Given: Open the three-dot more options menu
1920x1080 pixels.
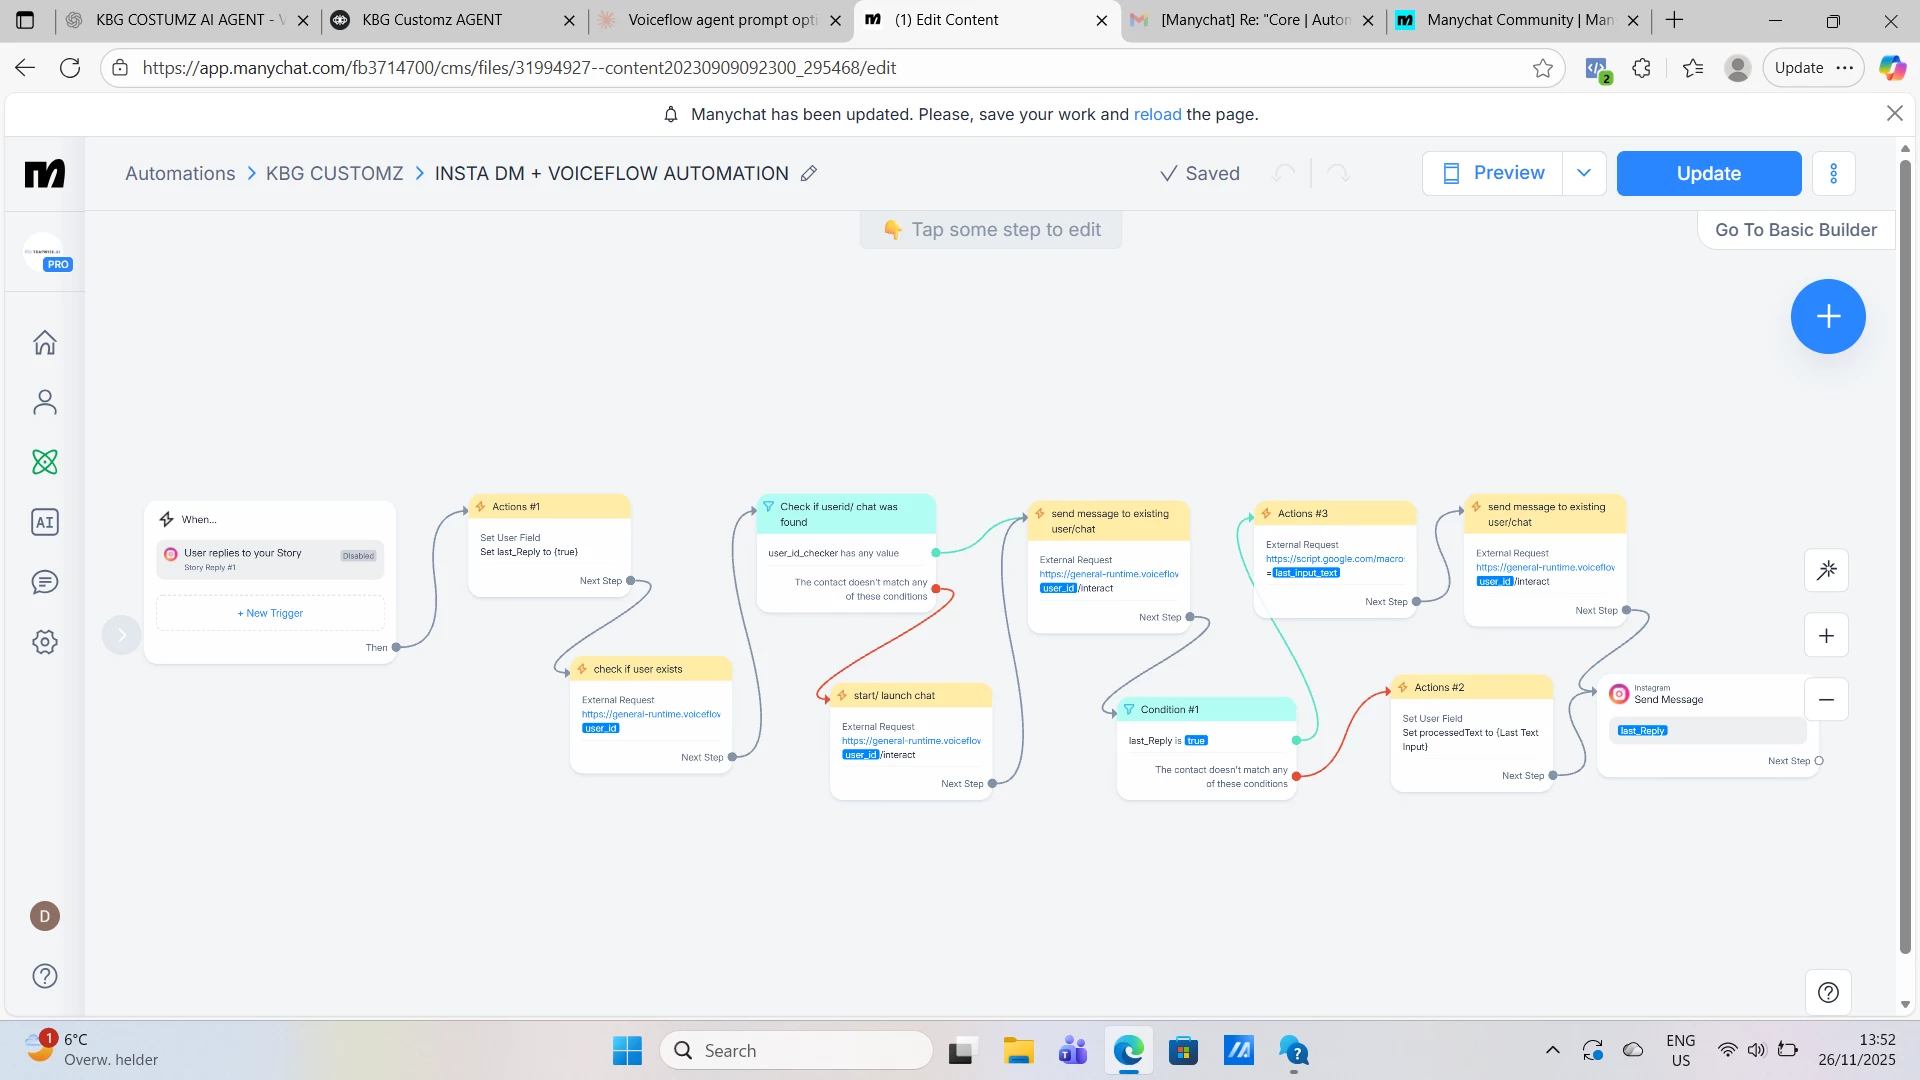Looking at the screenshot, I should click(x=1833, y=174).
